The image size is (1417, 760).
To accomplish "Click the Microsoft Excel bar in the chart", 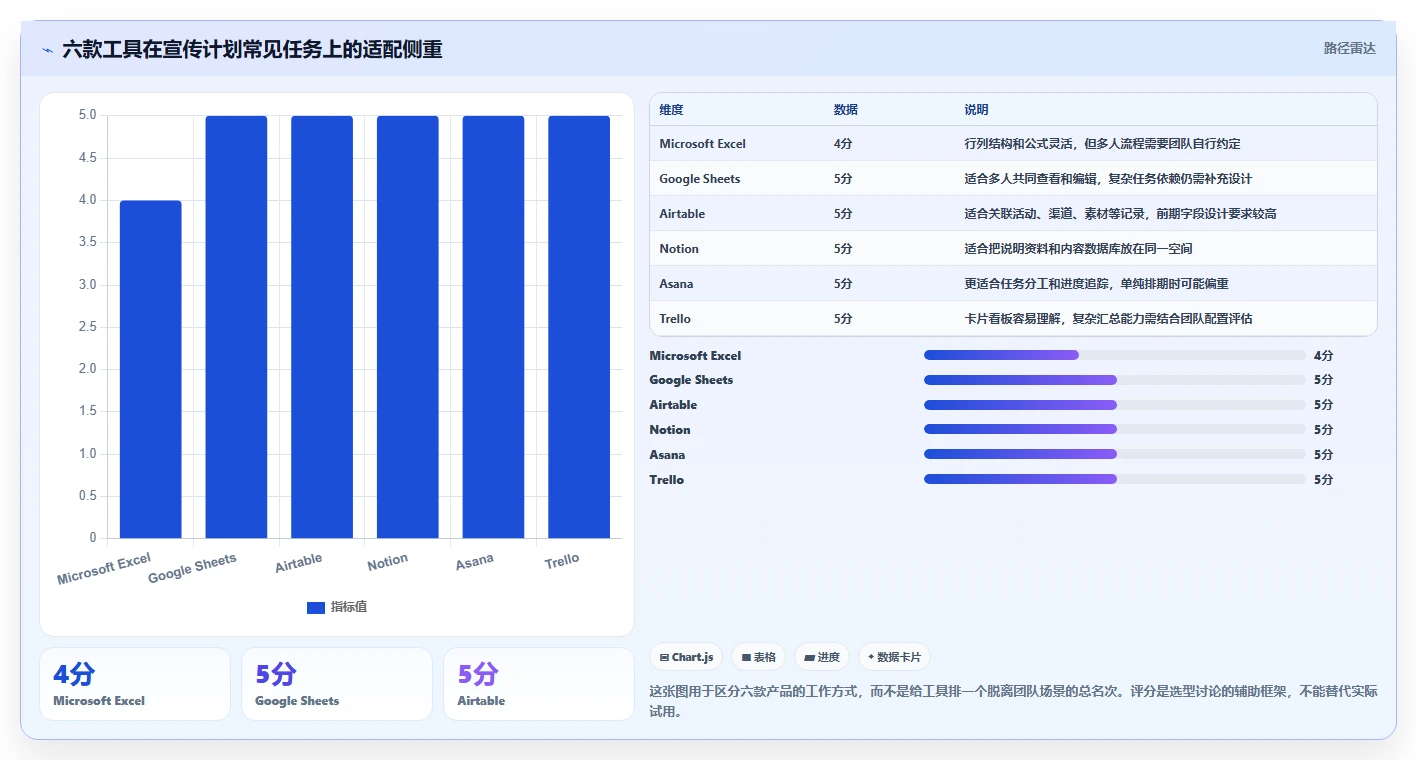I will pyautogui.click(x=151, y=369).
